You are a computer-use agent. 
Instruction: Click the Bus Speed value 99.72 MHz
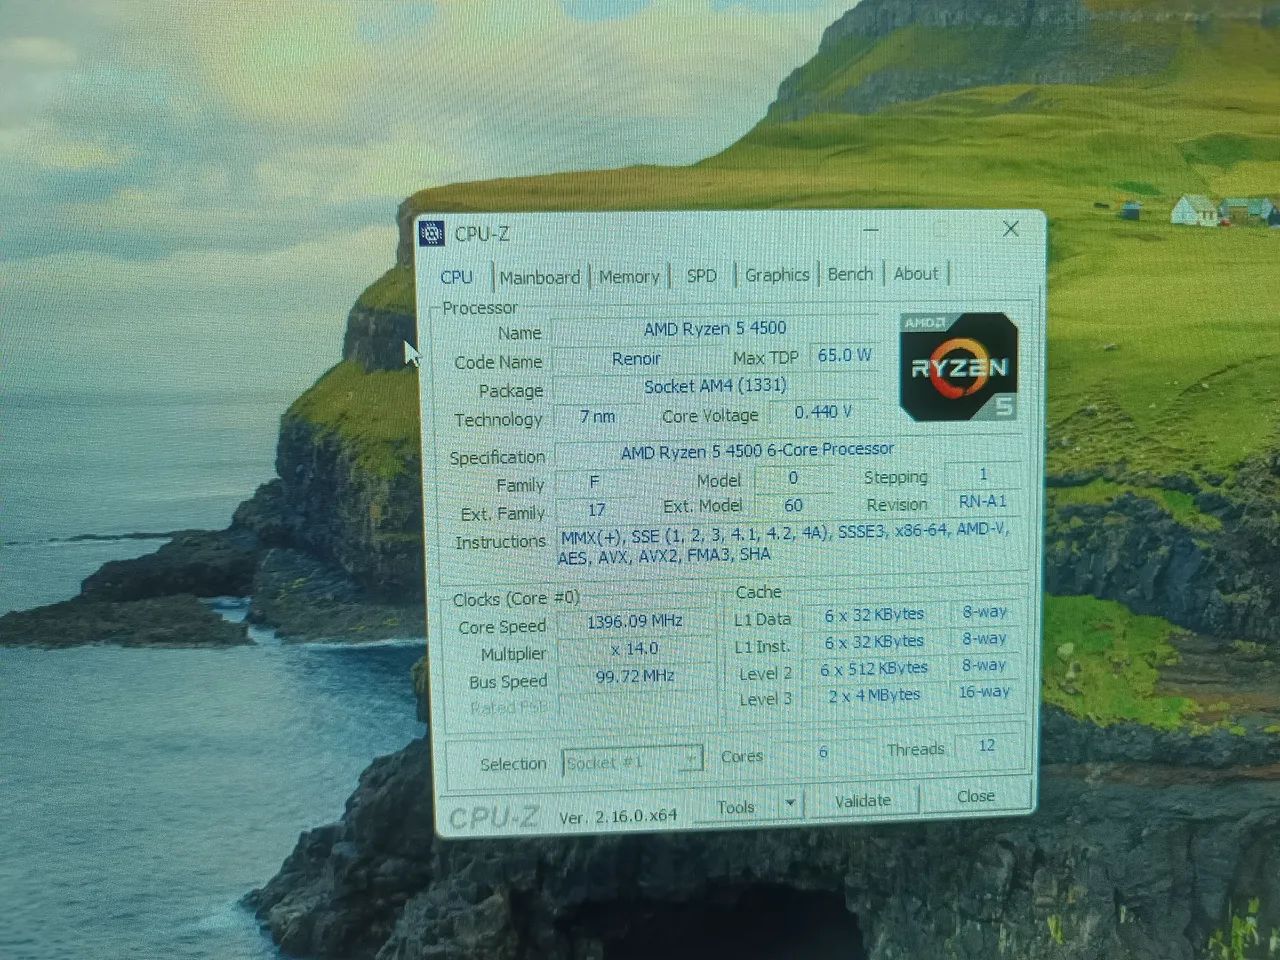pos(635,676)
